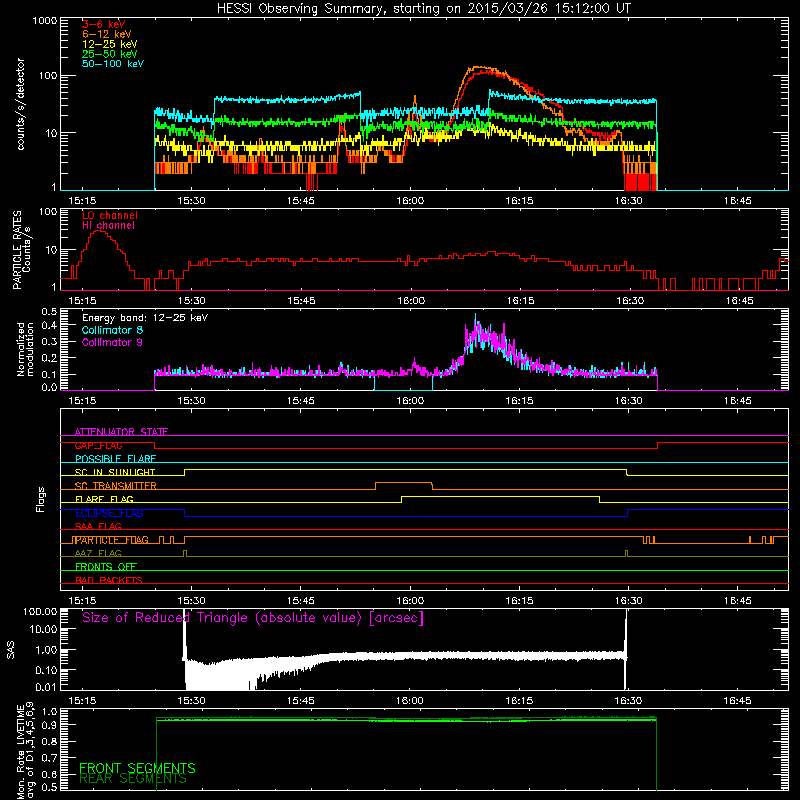
Task: Click the GAP_FLAG label
Action: 98,445
